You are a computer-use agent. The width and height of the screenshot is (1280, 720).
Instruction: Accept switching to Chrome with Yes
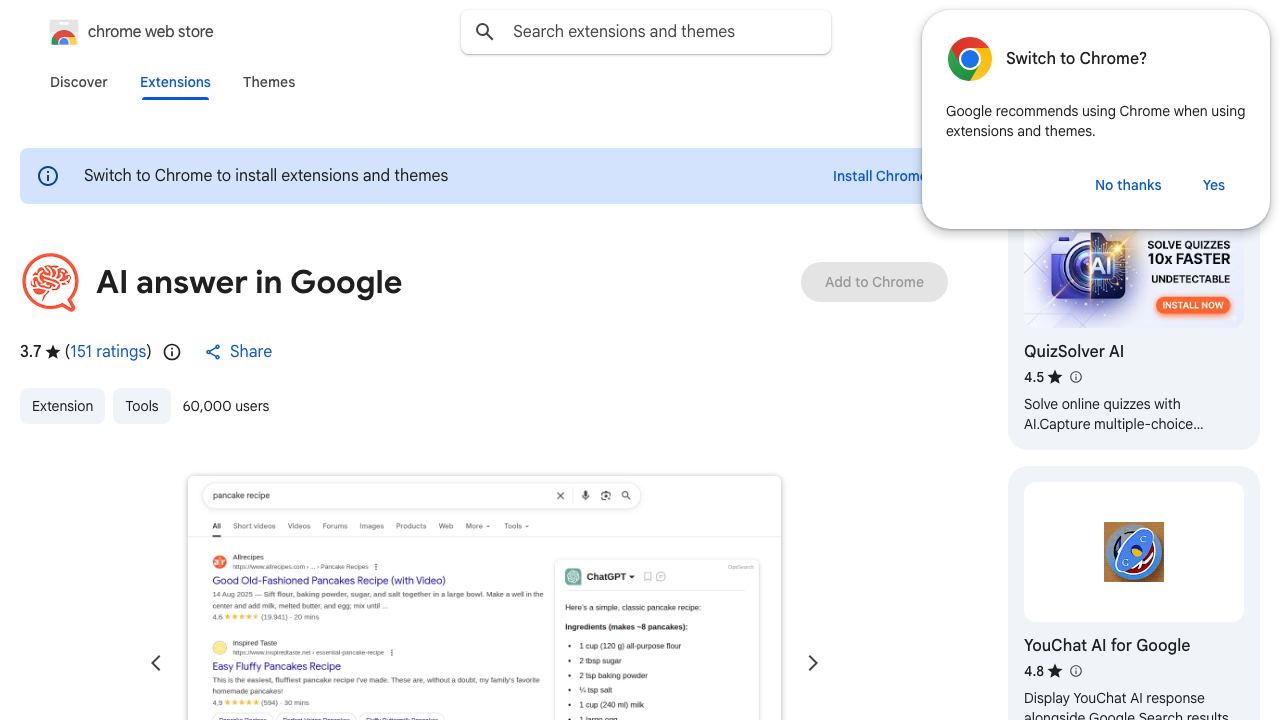(x=1214, y=185)
